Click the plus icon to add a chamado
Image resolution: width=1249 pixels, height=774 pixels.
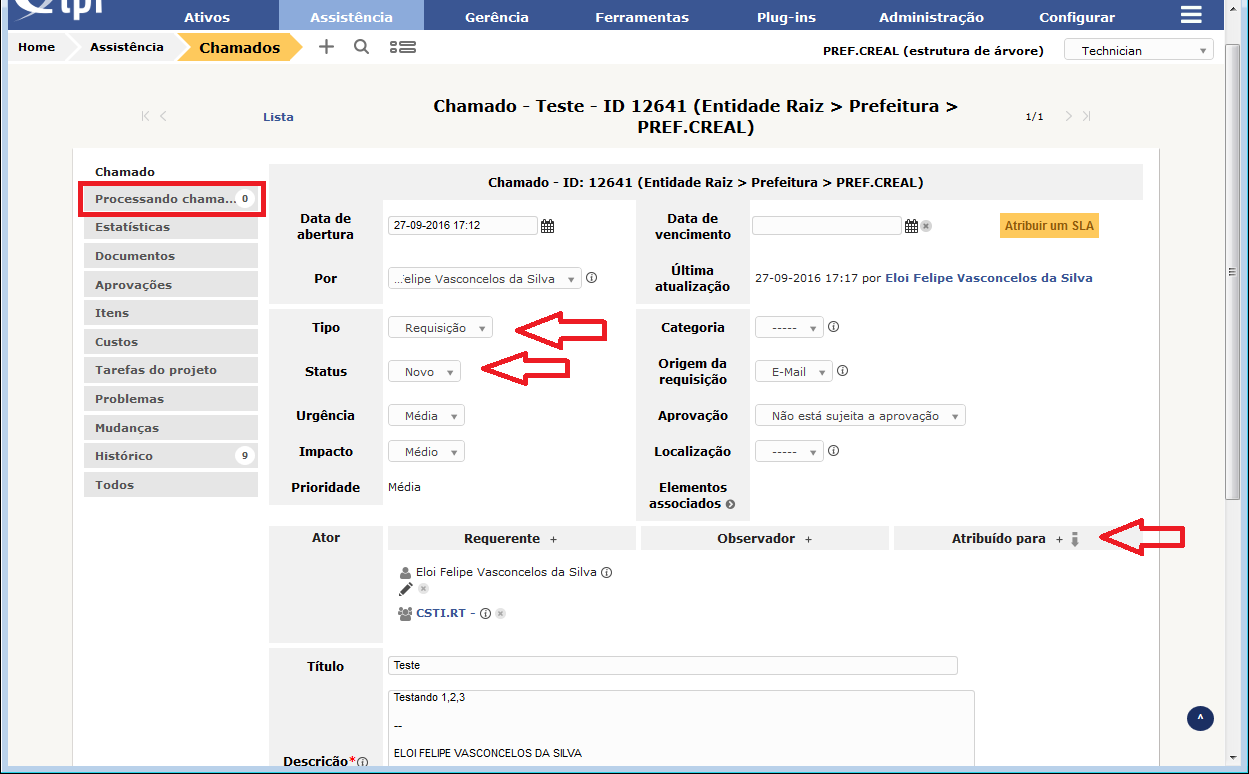coord(326,47)
